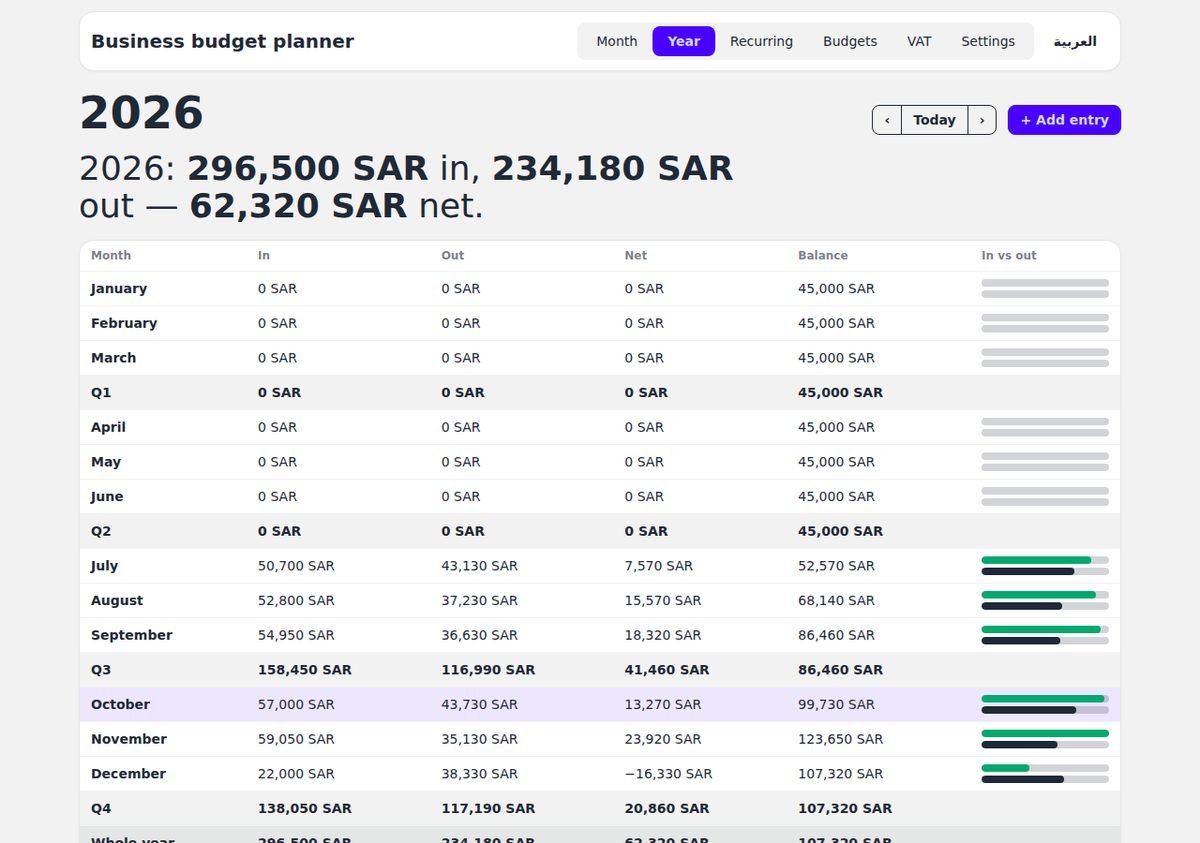Open the March row
The width and height of the screenshot is (1200, 843).
point(600,358)
